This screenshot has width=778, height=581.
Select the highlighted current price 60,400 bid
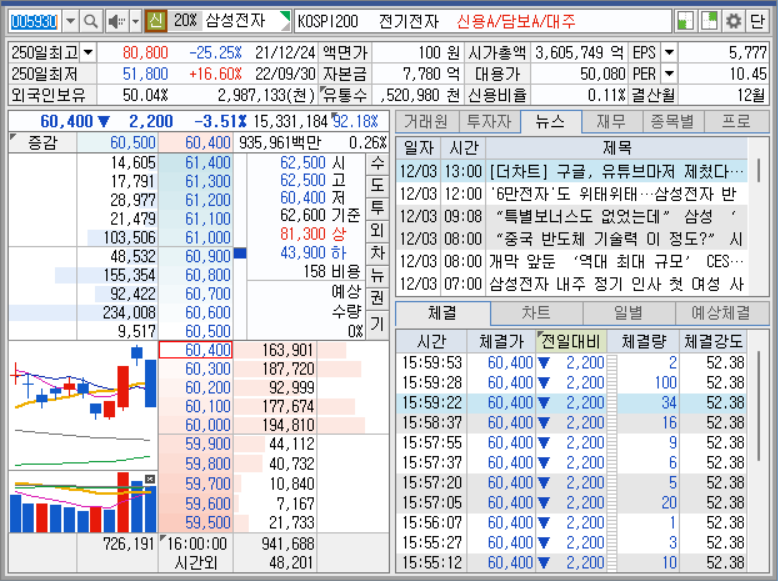pos(196,350)
